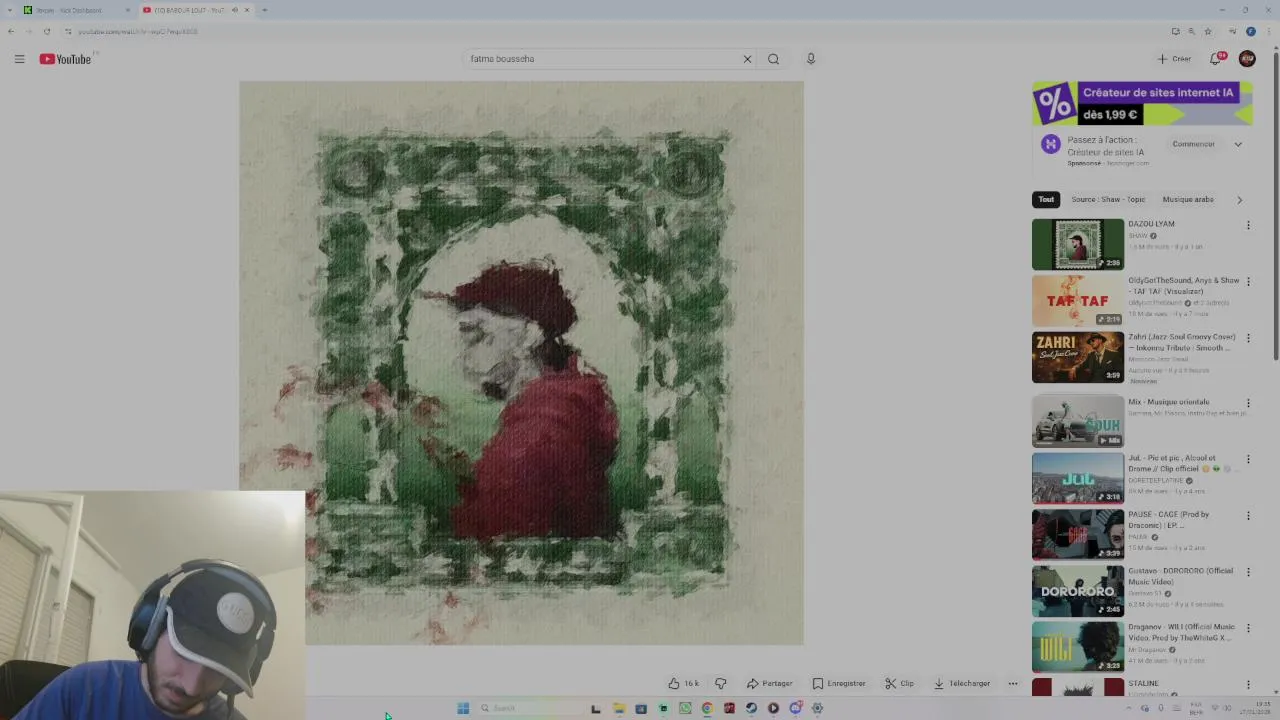Click Commencer on the sponsored ad
This screenshot has width=1280, height=720.
point(1193,144)
